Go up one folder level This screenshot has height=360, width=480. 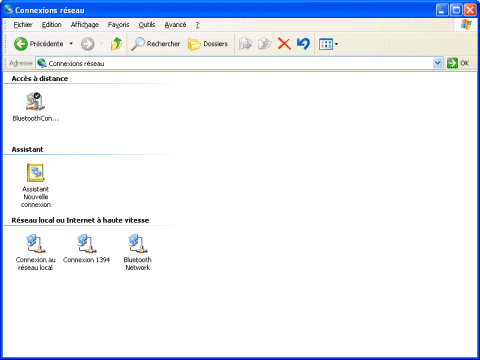116,44
